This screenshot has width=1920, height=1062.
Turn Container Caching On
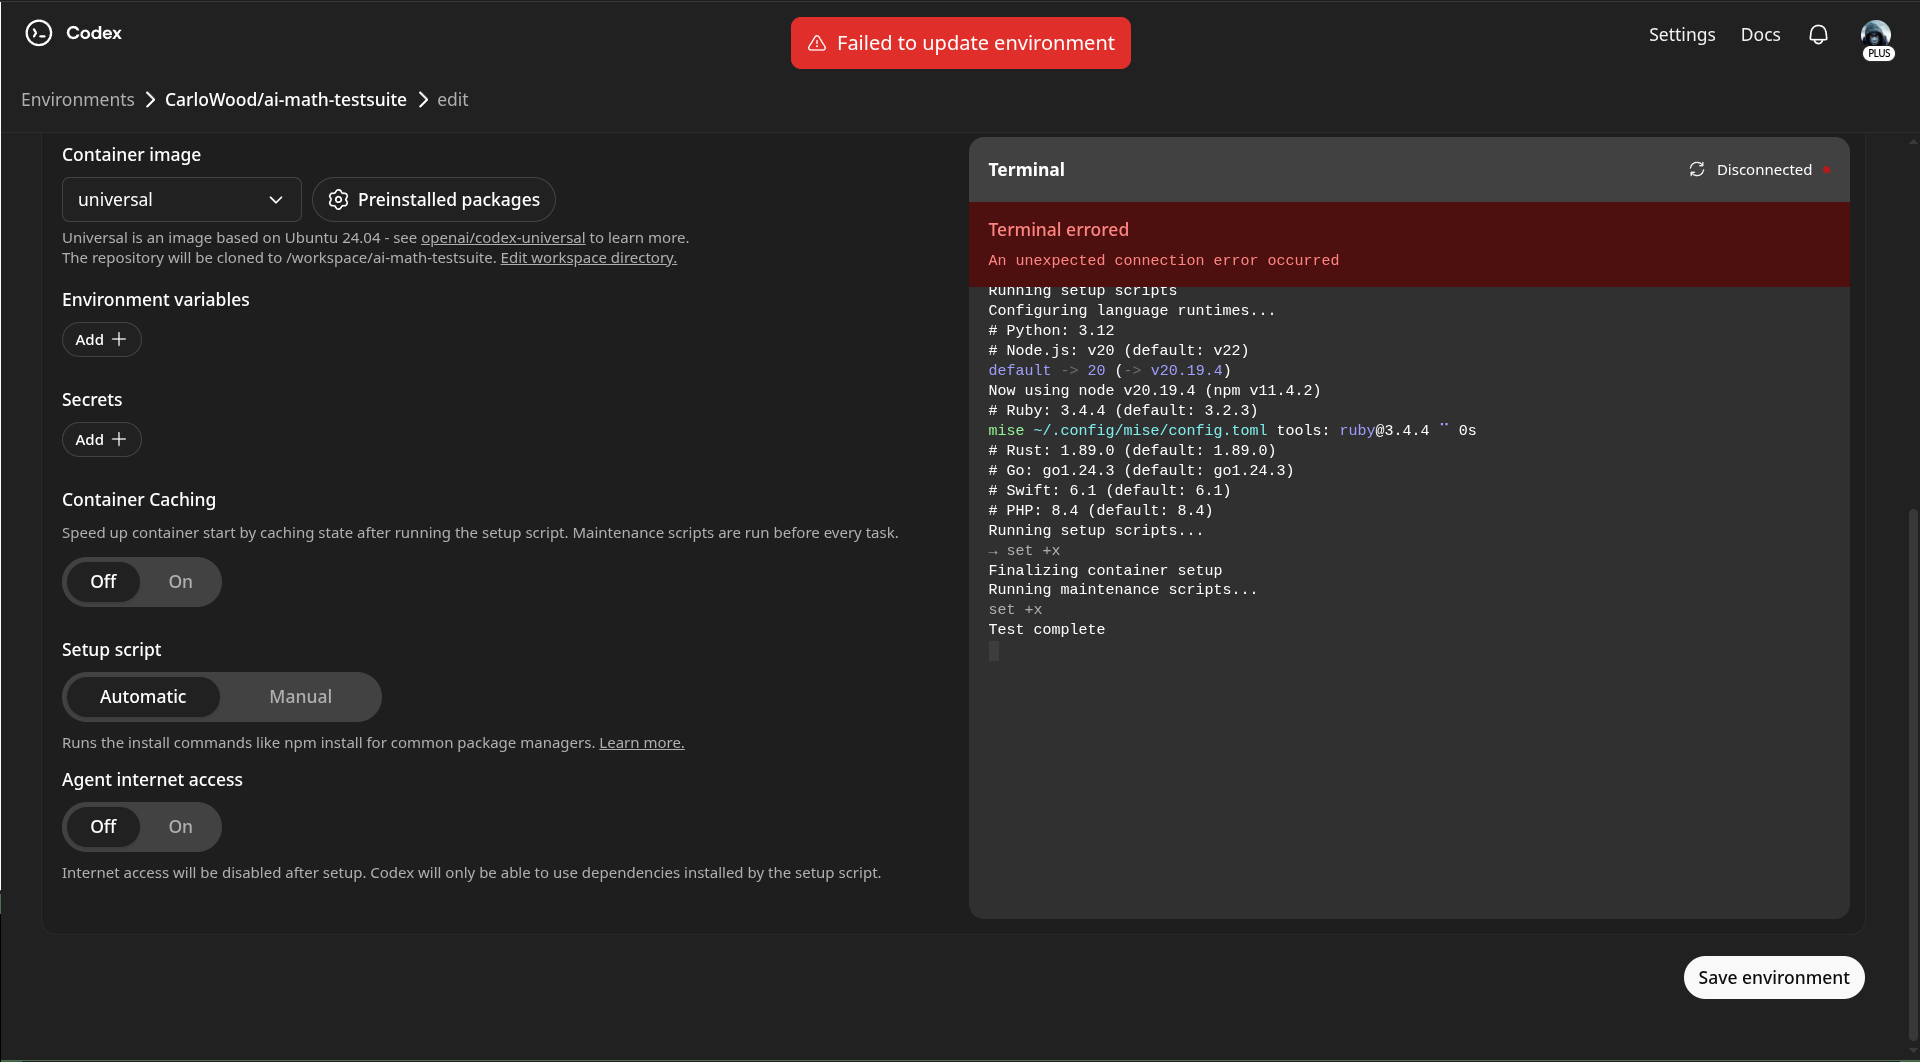[180, 582]
